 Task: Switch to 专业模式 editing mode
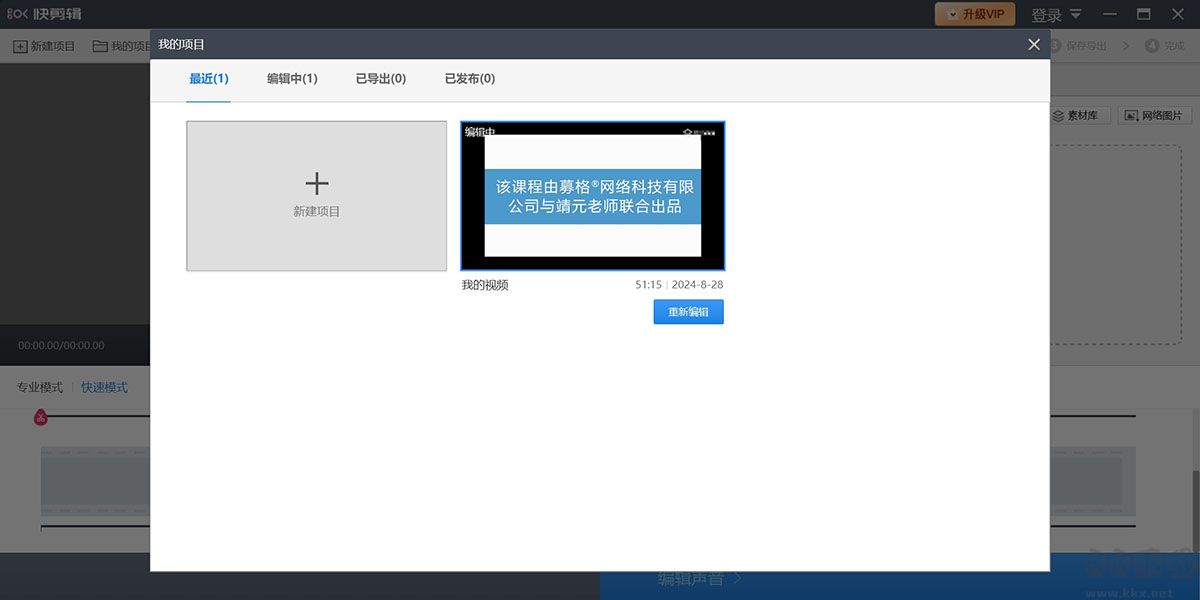click(38, 387)
